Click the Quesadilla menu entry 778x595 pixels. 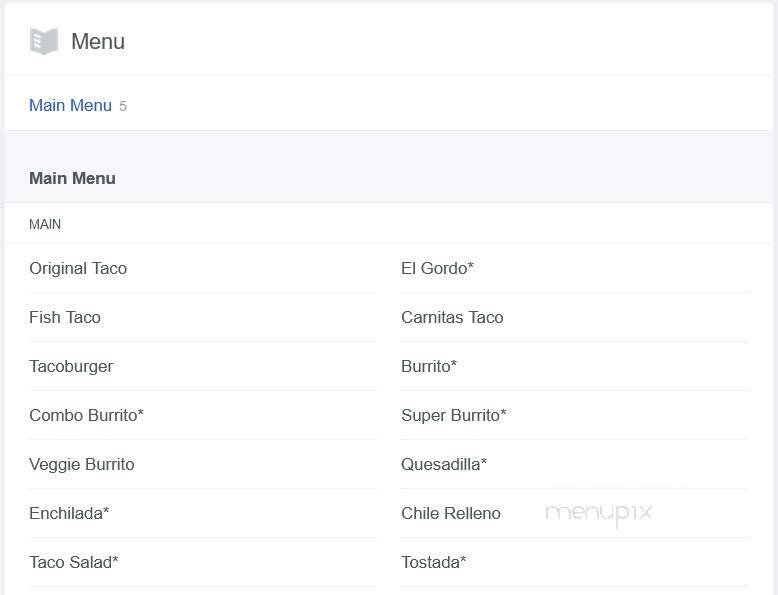[444, 464]
